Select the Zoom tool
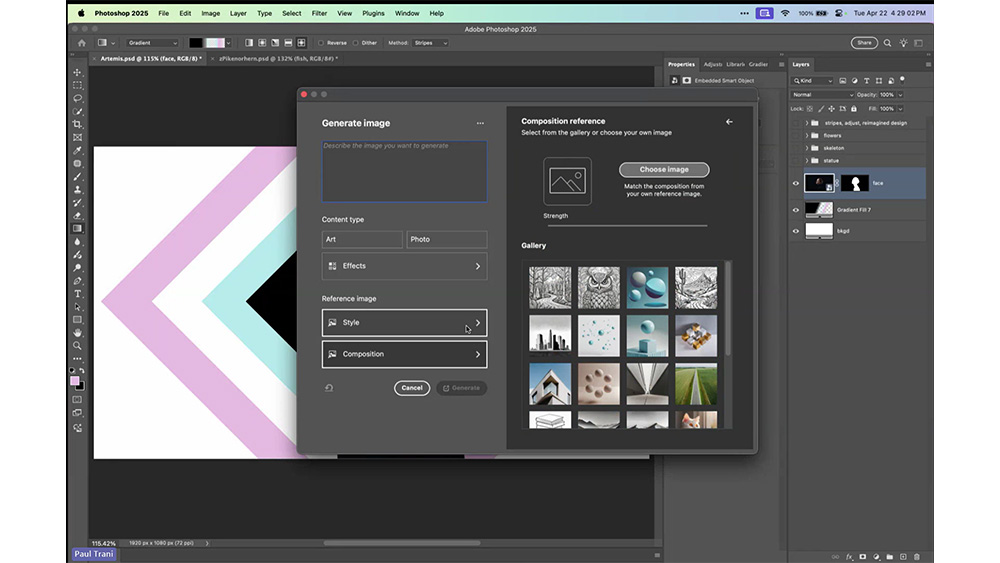The image size is (1000, 563). pos(77,346)
